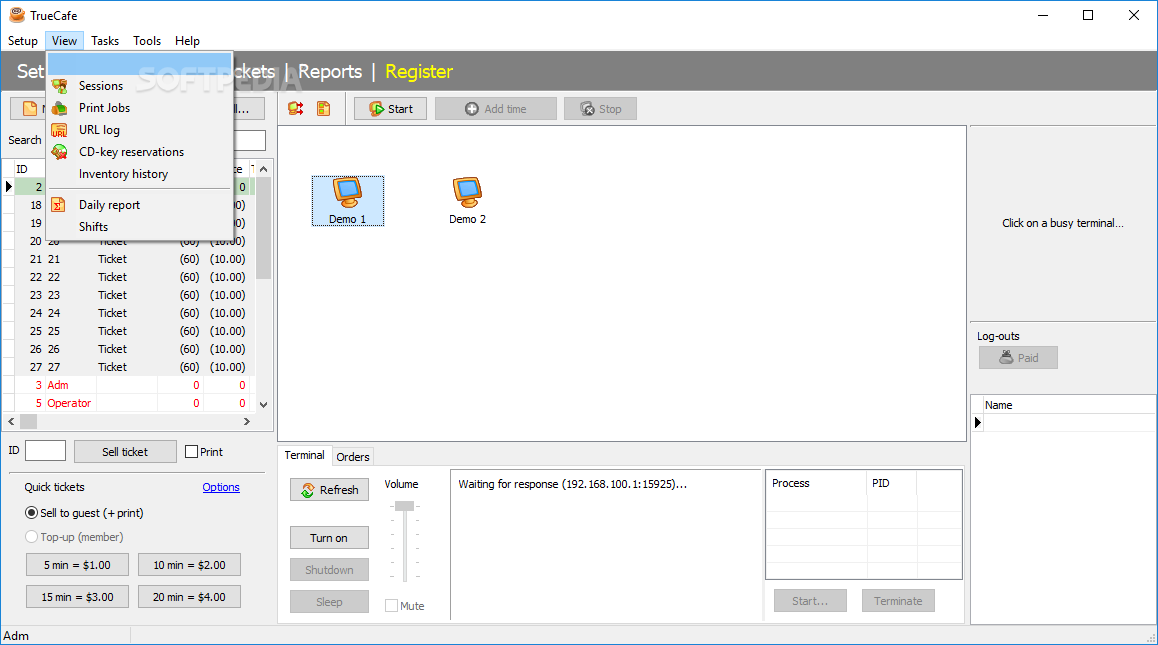Click the Refresh terminal button
Viewport: 1158px width, 645px height.
[x=329, y=490]
